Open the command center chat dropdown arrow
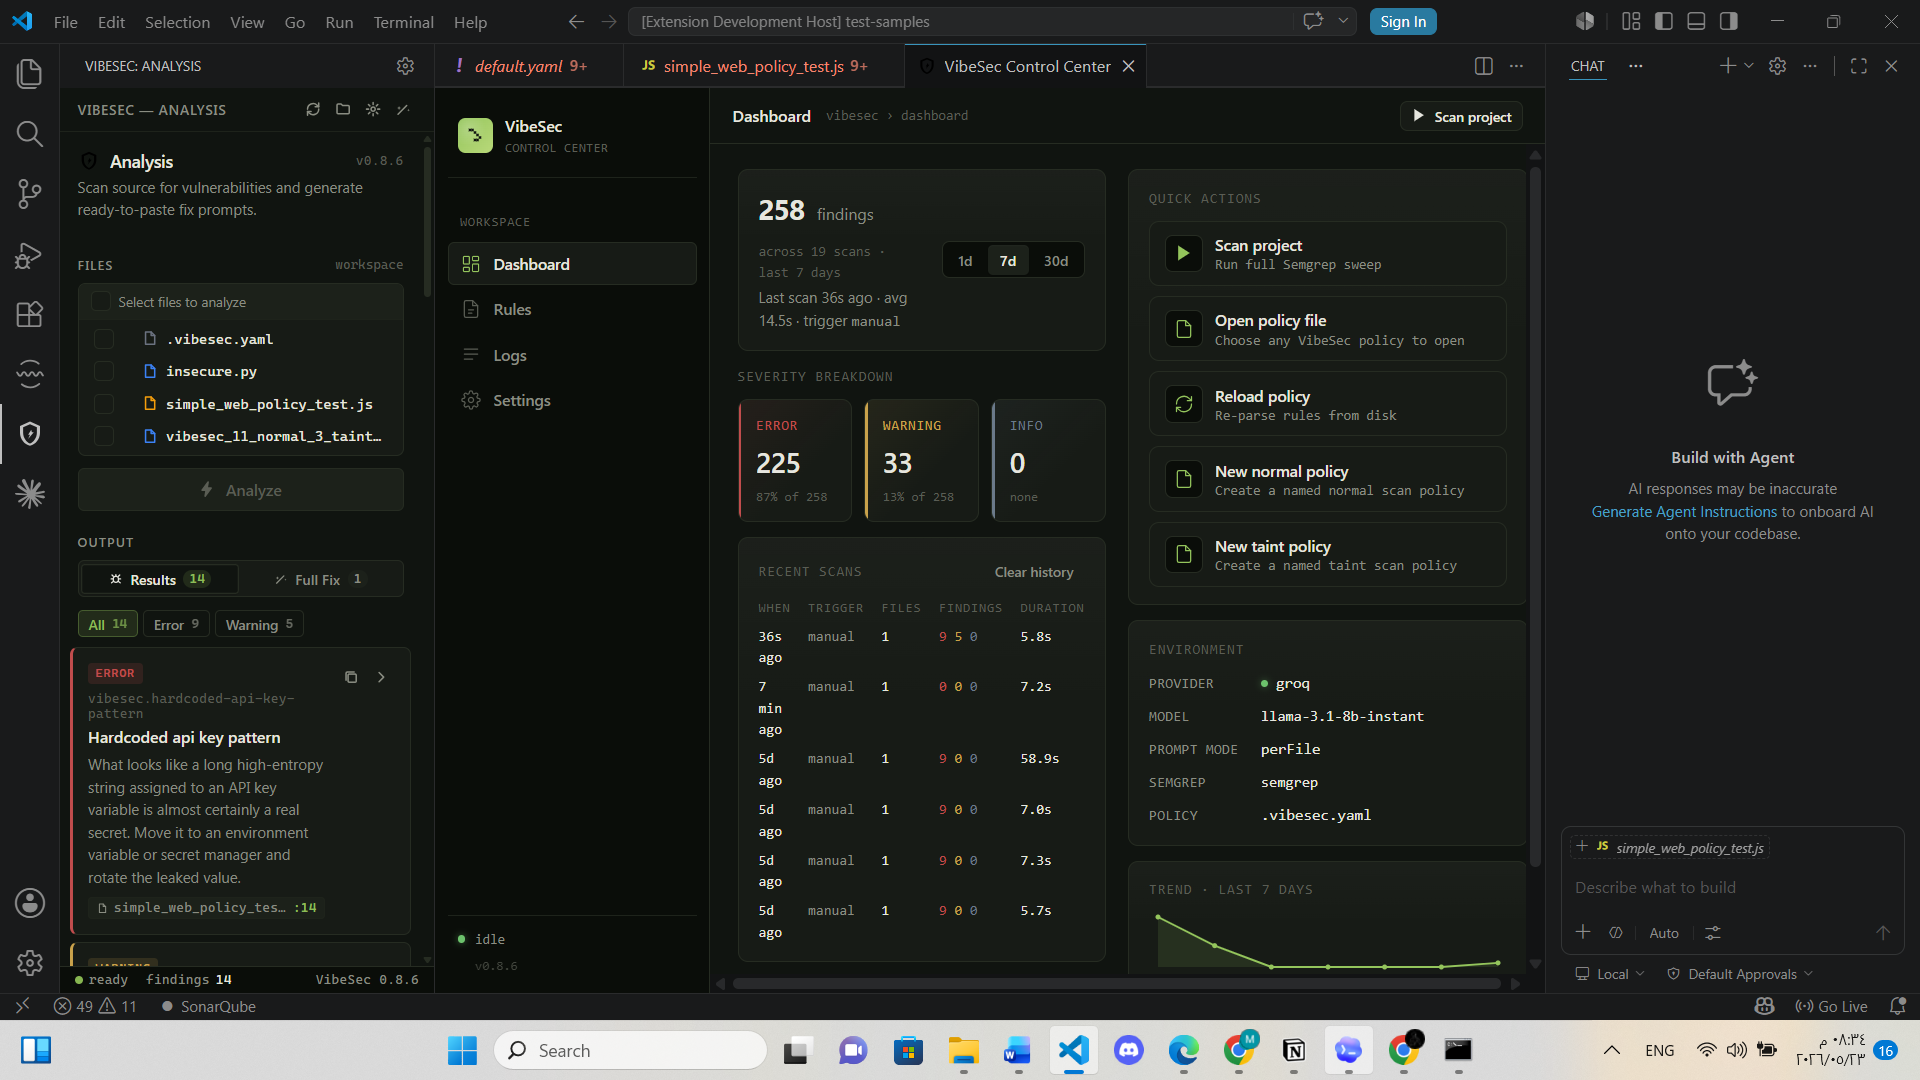1920x1080 pixels. [1343, 21]
